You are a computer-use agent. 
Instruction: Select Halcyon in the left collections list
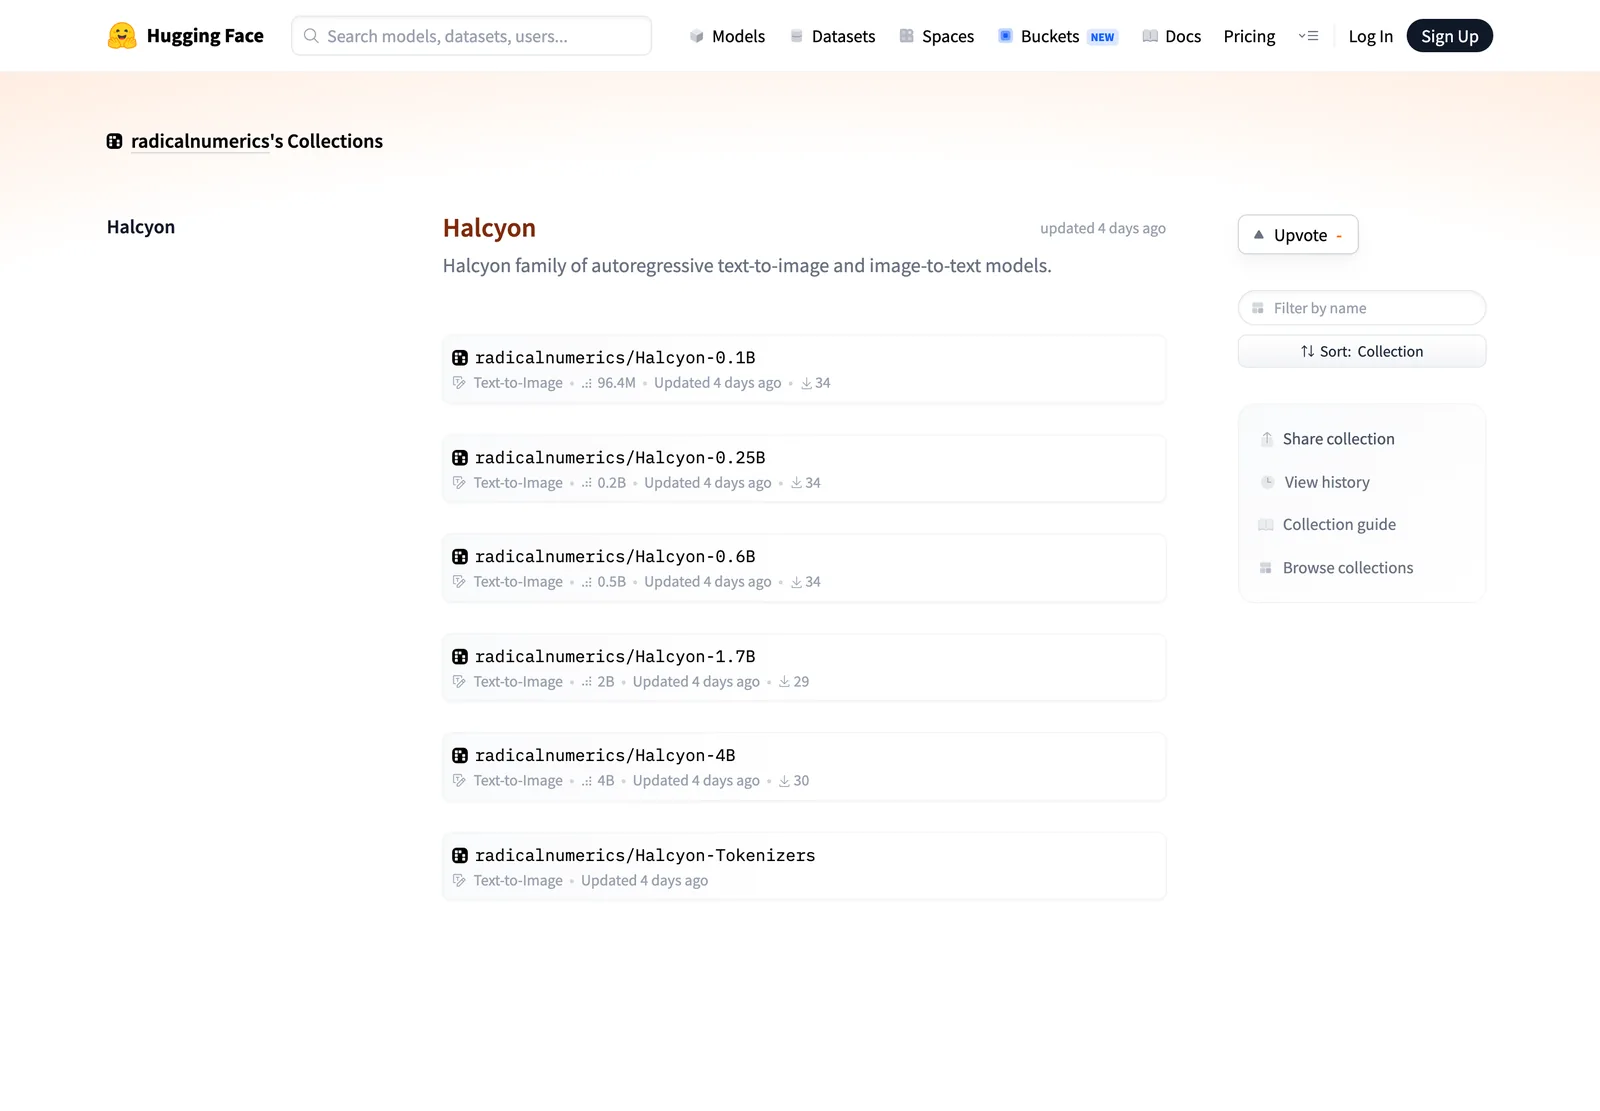click(x=141, y=227)
